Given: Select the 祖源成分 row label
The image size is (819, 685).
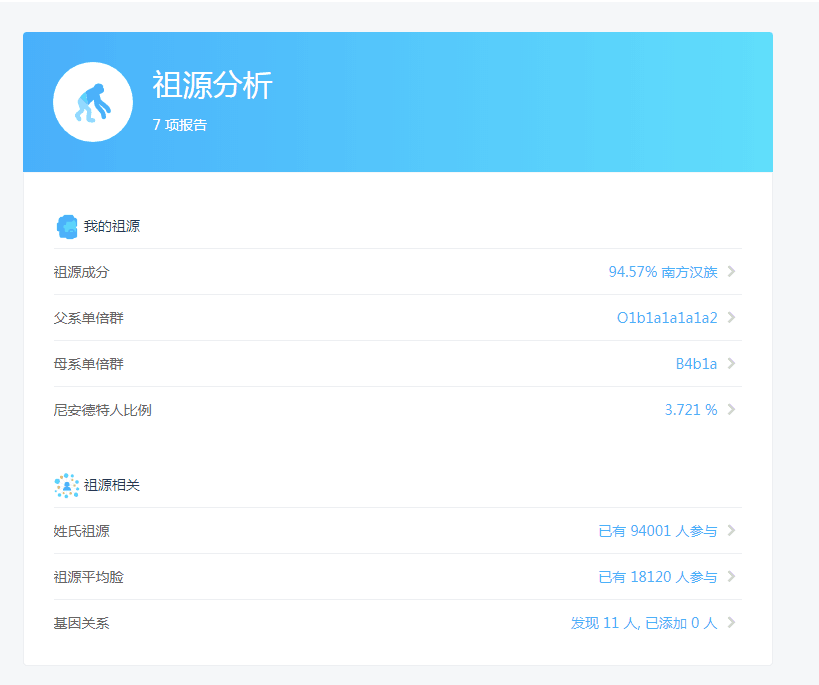Looking at the screenshot, I should pos(81,272).
